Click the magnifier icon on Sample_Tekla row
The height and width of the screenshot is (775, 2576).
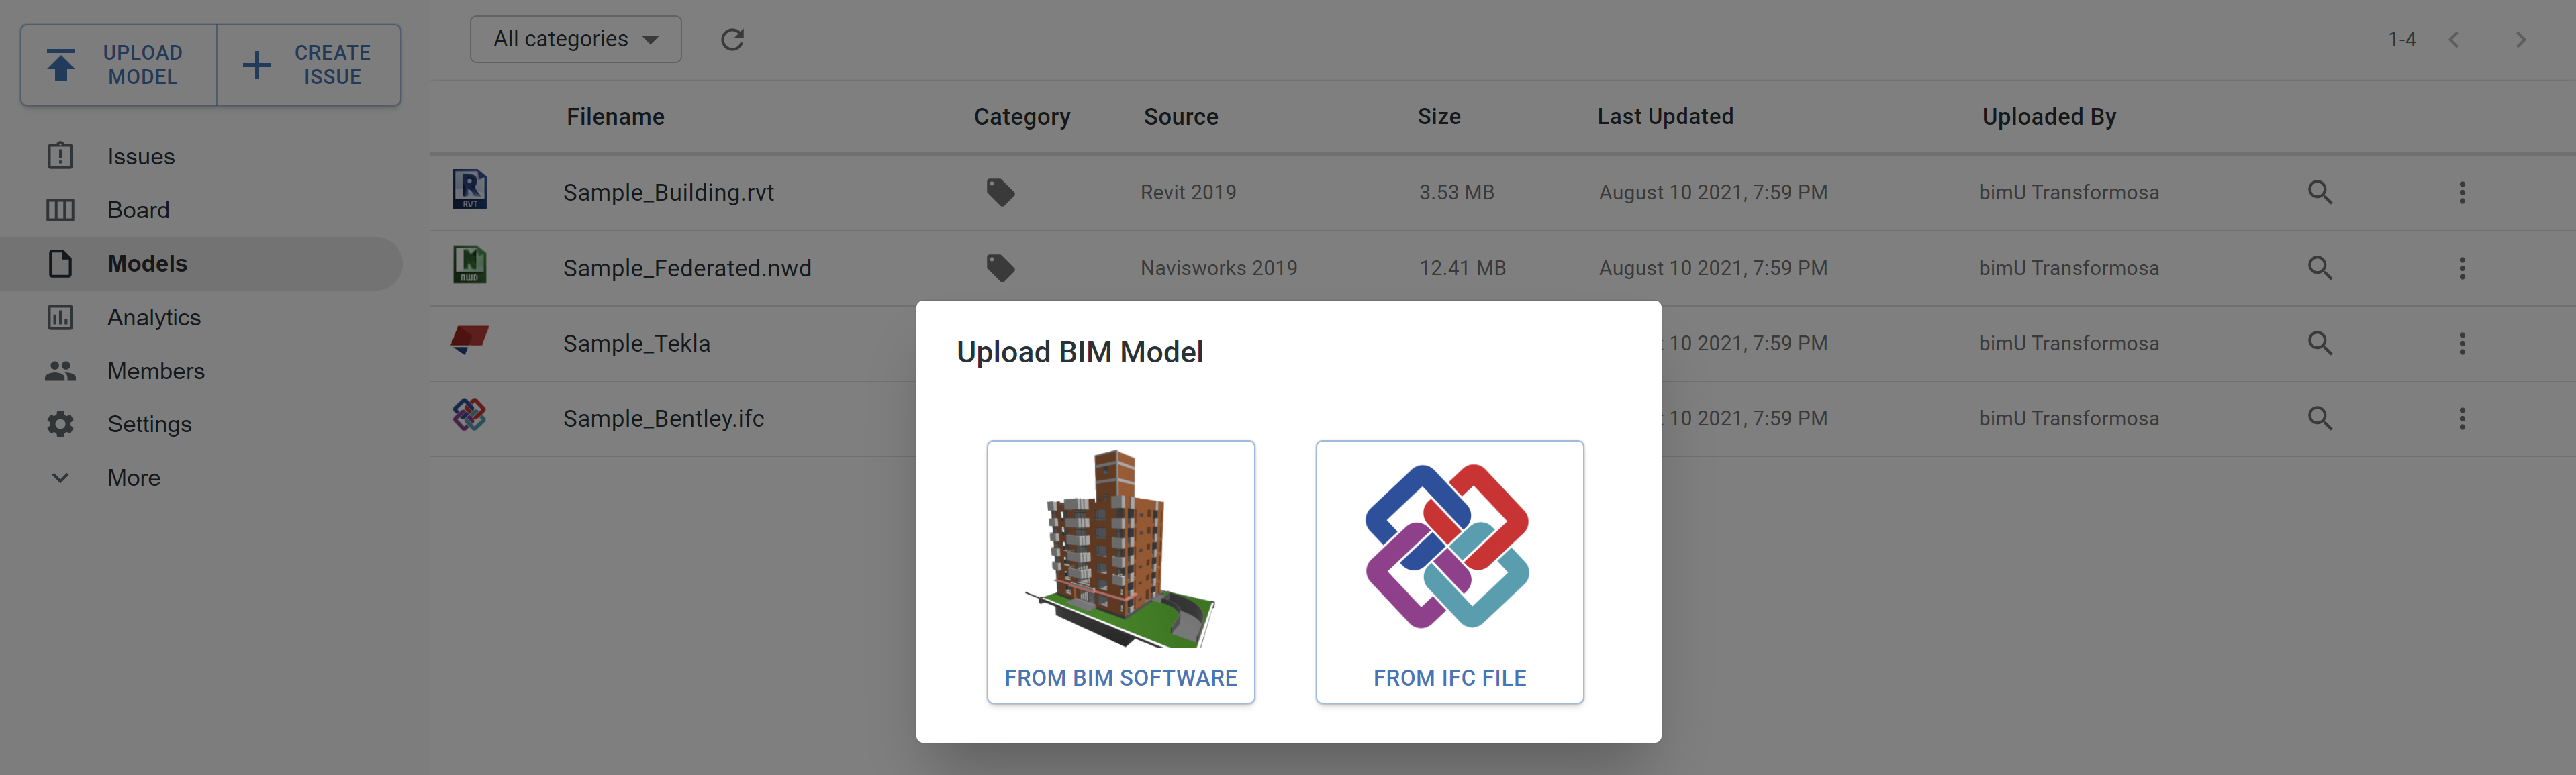pos(2320,343)
